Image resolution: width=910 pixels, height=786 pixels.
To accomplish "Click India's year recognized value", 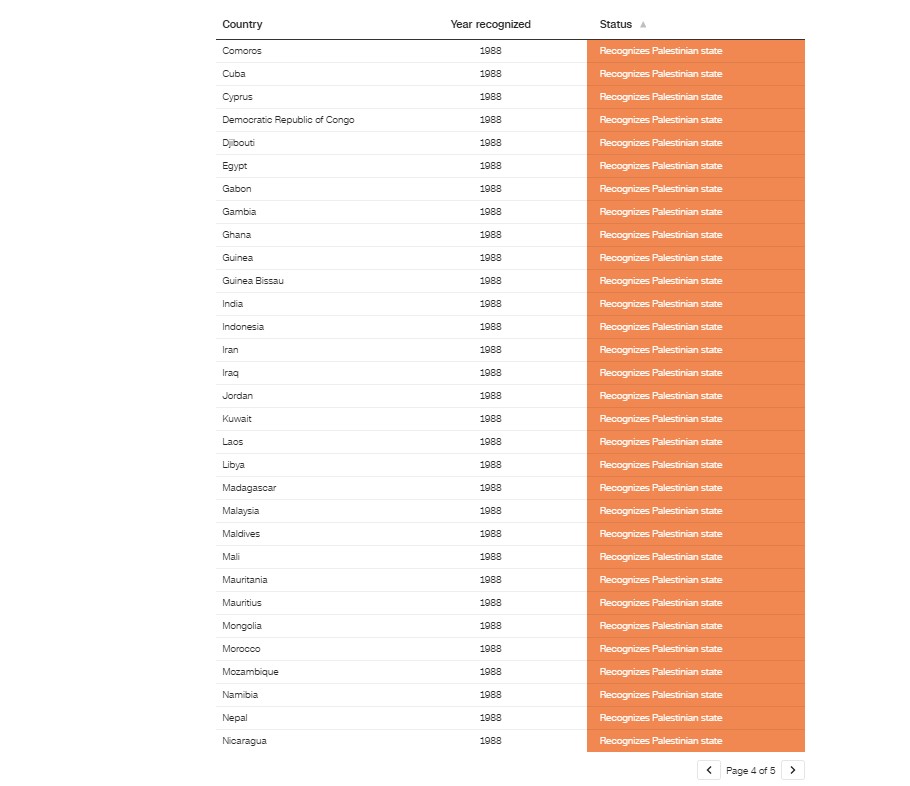I will coord(490,304).
